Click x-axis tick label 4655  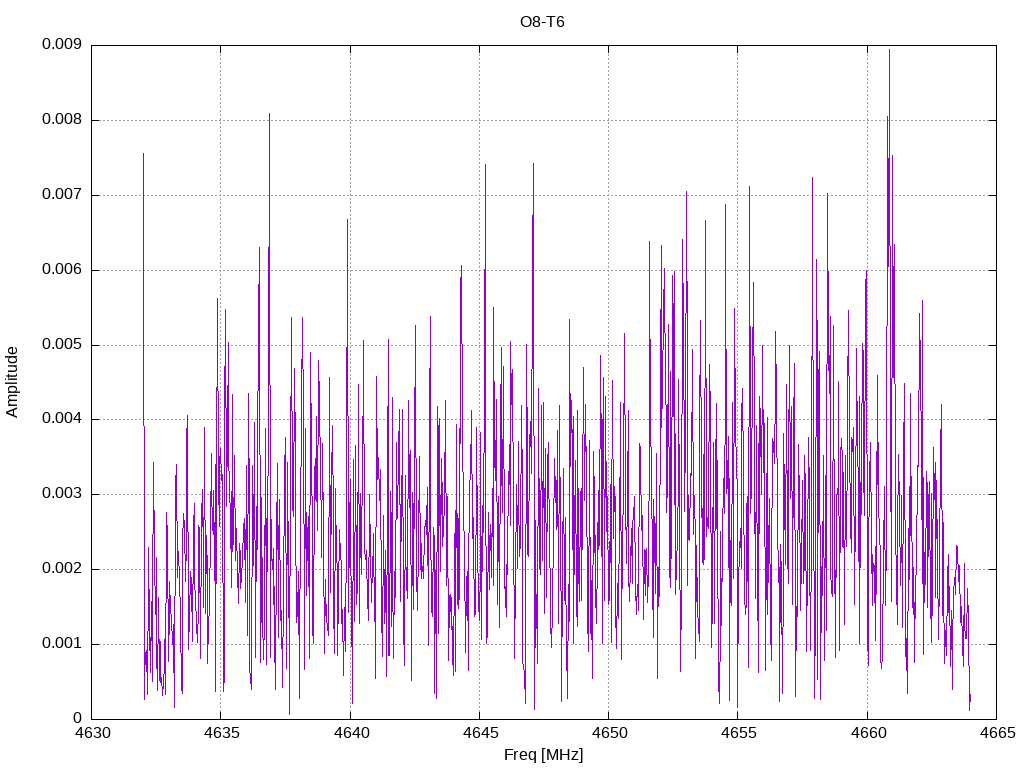[739, 733]
